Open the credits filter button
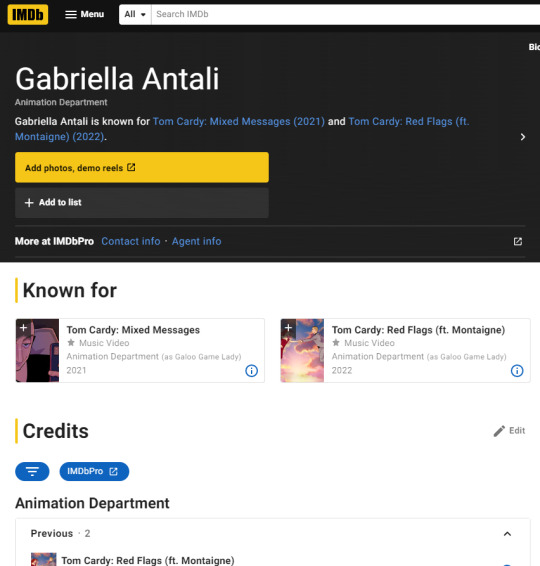540x566 pixels. click(32, 471)
